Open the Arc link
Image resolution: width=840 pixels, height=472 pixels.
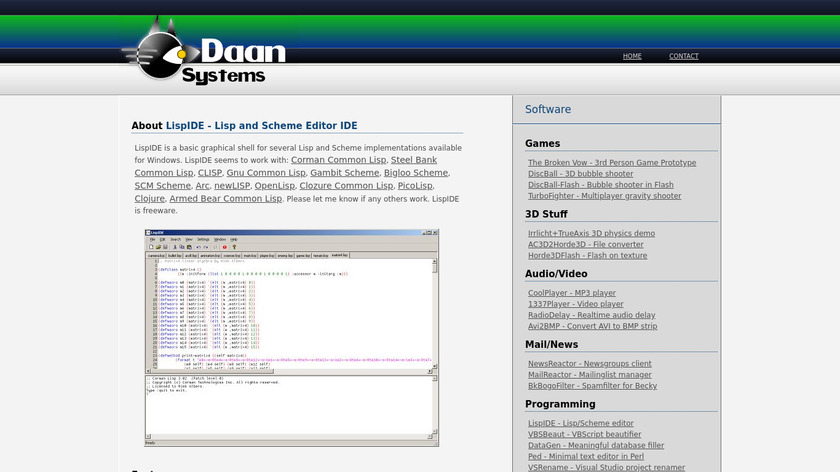coord(202,185)
